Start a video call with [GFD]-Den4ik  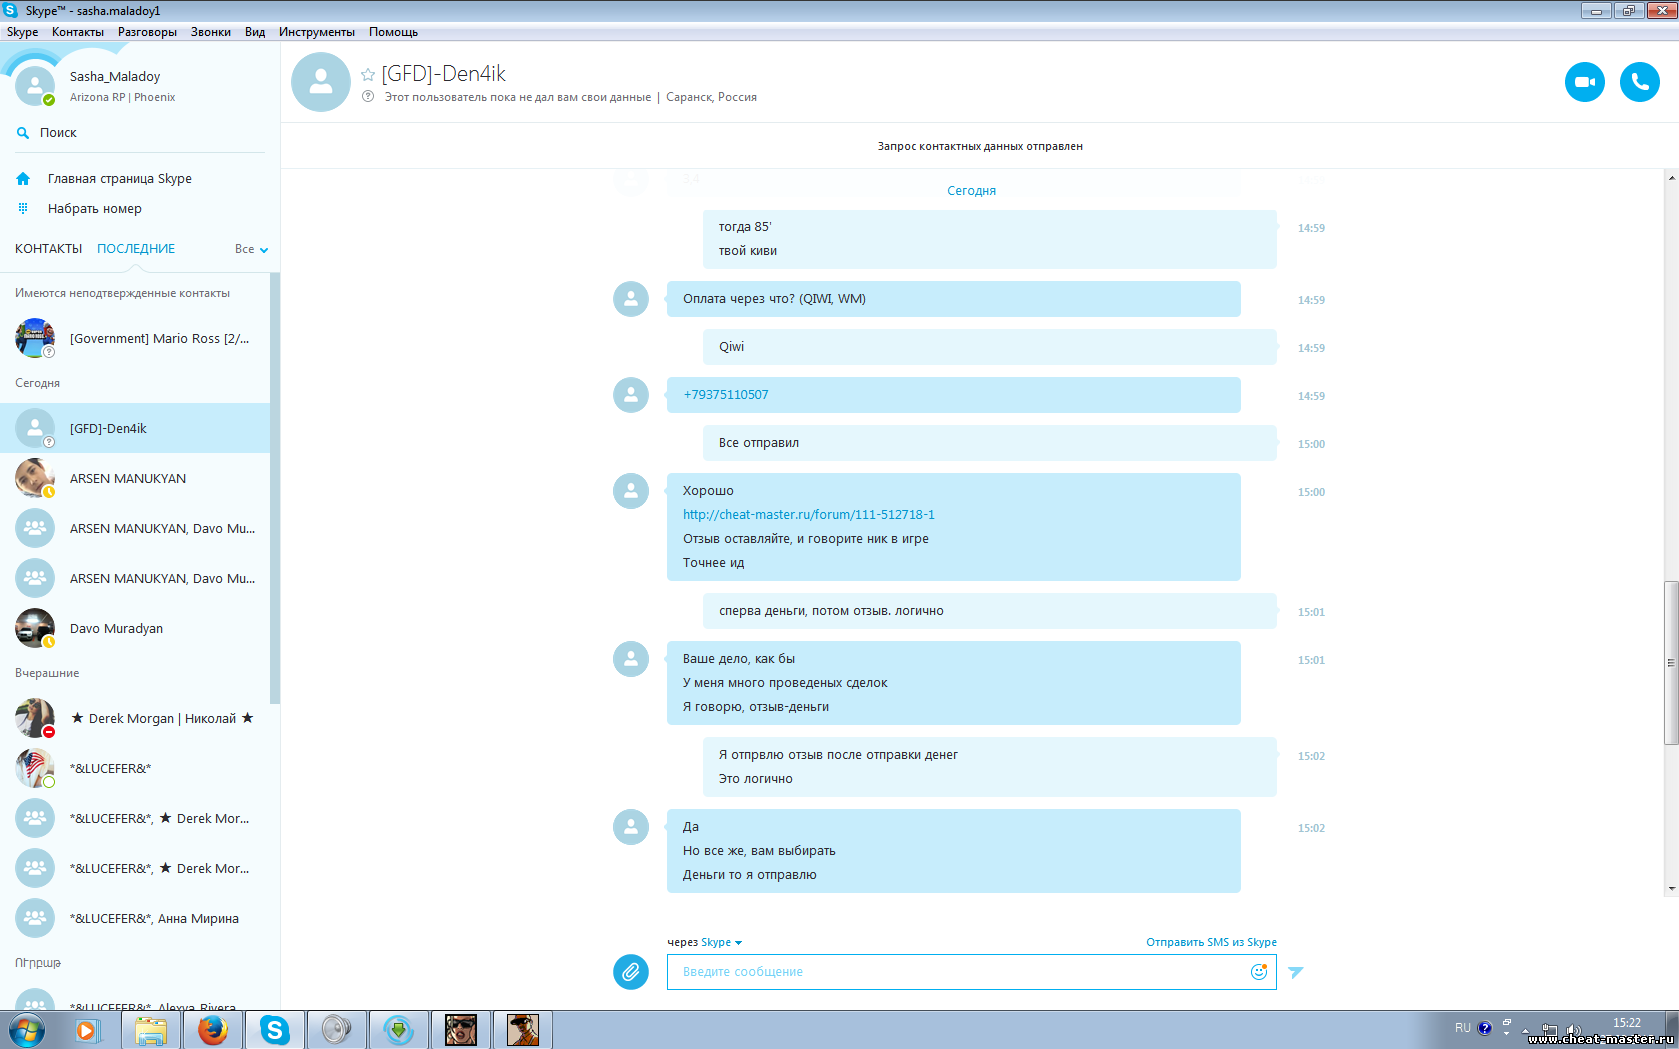1584,82
